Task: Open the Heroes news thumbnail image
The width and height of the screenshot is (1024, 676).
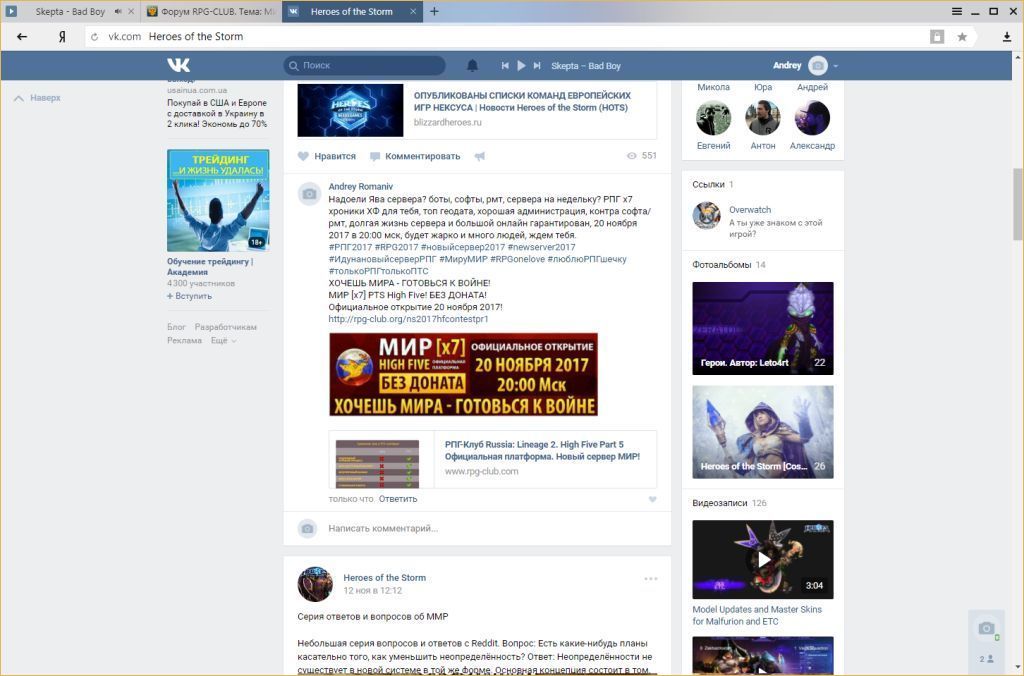Action: point(350,110)
